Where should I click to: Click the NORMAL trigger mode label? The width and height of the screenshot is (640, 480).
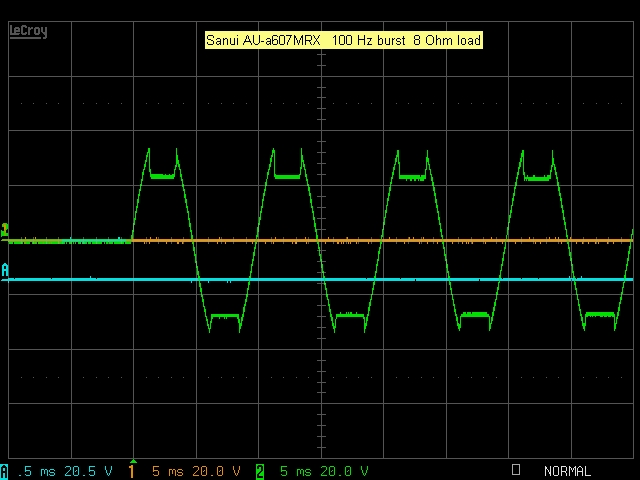567,471
